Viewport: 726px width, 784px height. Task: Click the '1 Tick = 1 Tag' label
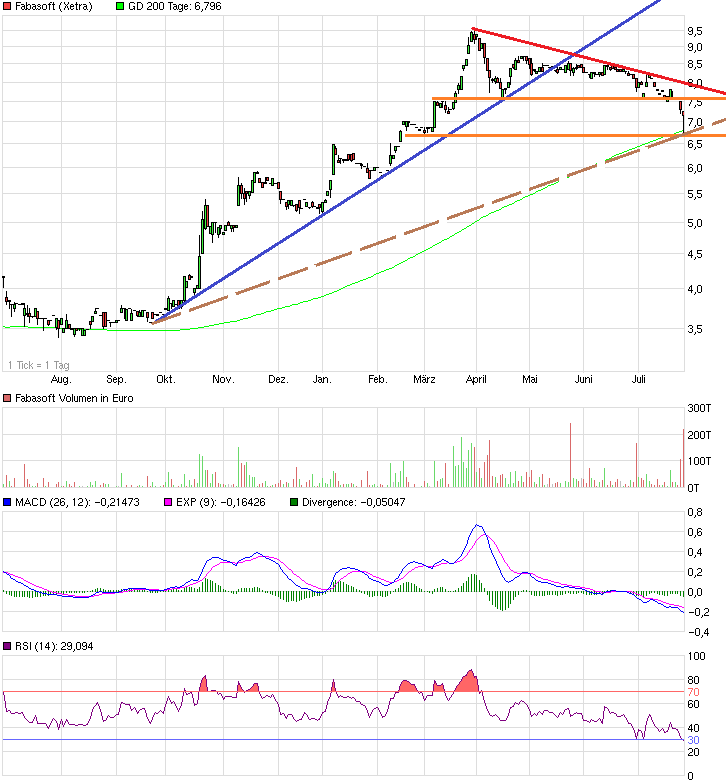37,365
